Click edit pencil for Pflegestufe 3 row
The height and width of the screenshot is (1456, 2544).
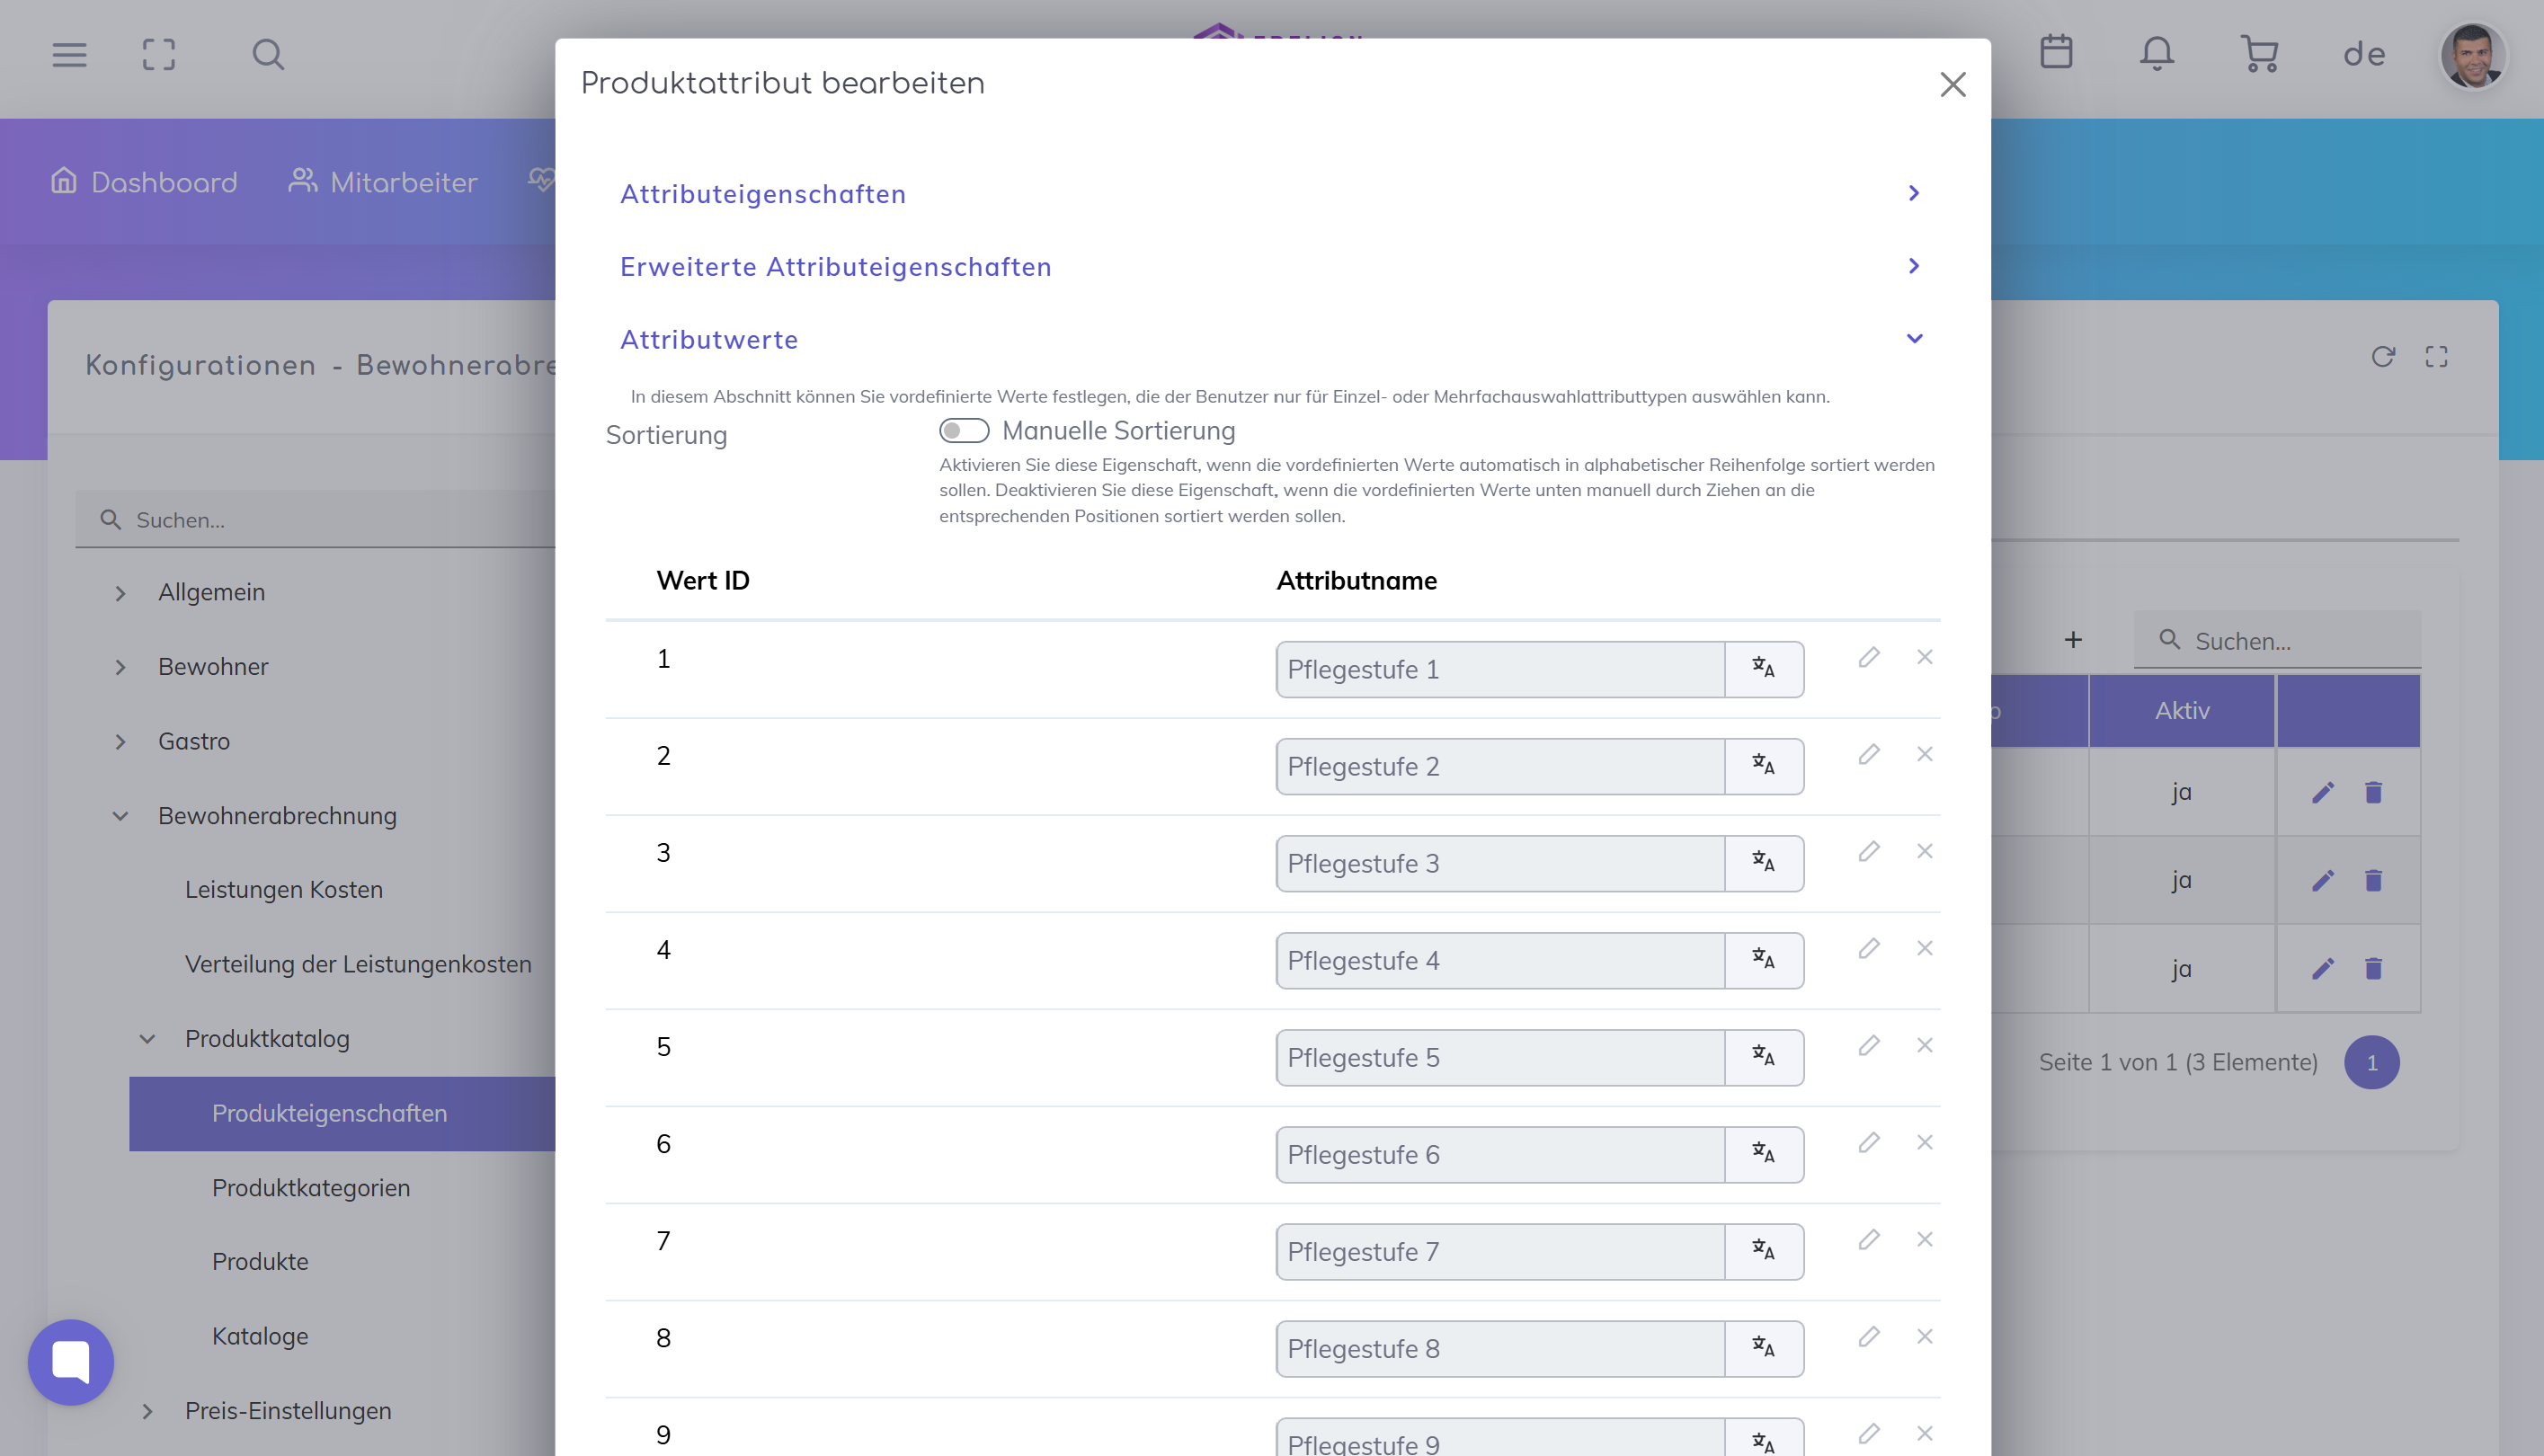(x=1868, y=851)
